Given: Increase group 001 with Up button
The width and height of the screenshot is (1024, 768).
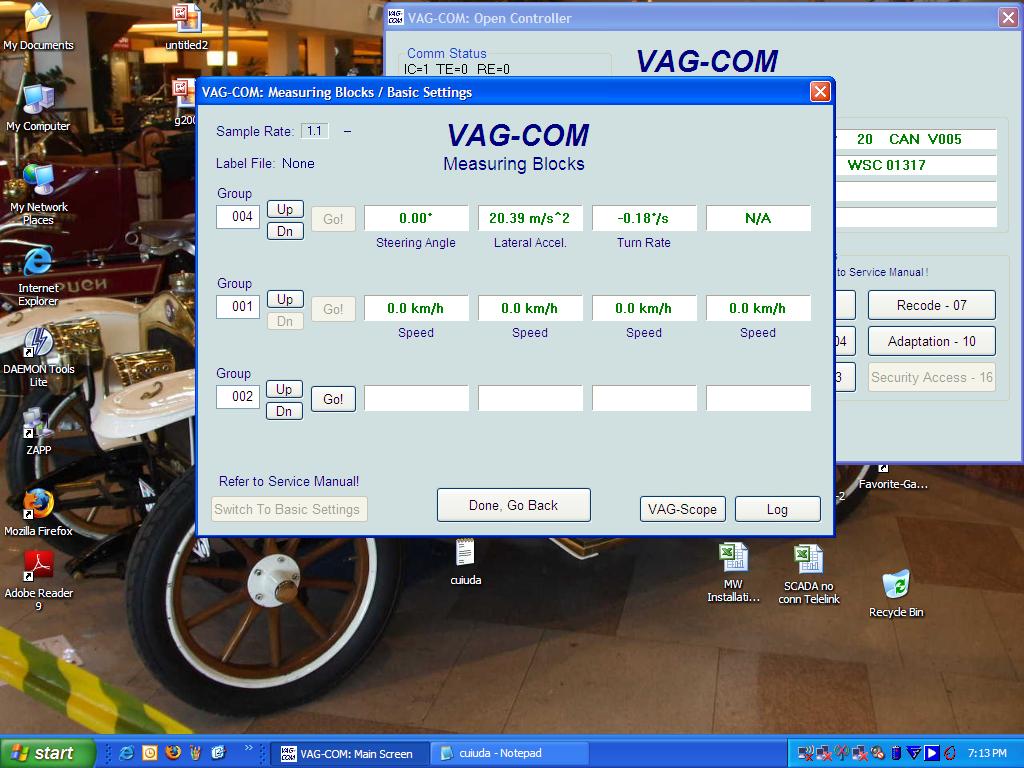Looking at the screenshot, I should coord(285,299).
